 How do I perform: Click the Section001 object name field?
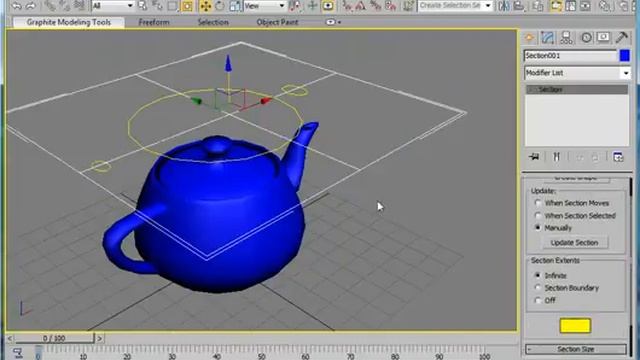(570, 56)
